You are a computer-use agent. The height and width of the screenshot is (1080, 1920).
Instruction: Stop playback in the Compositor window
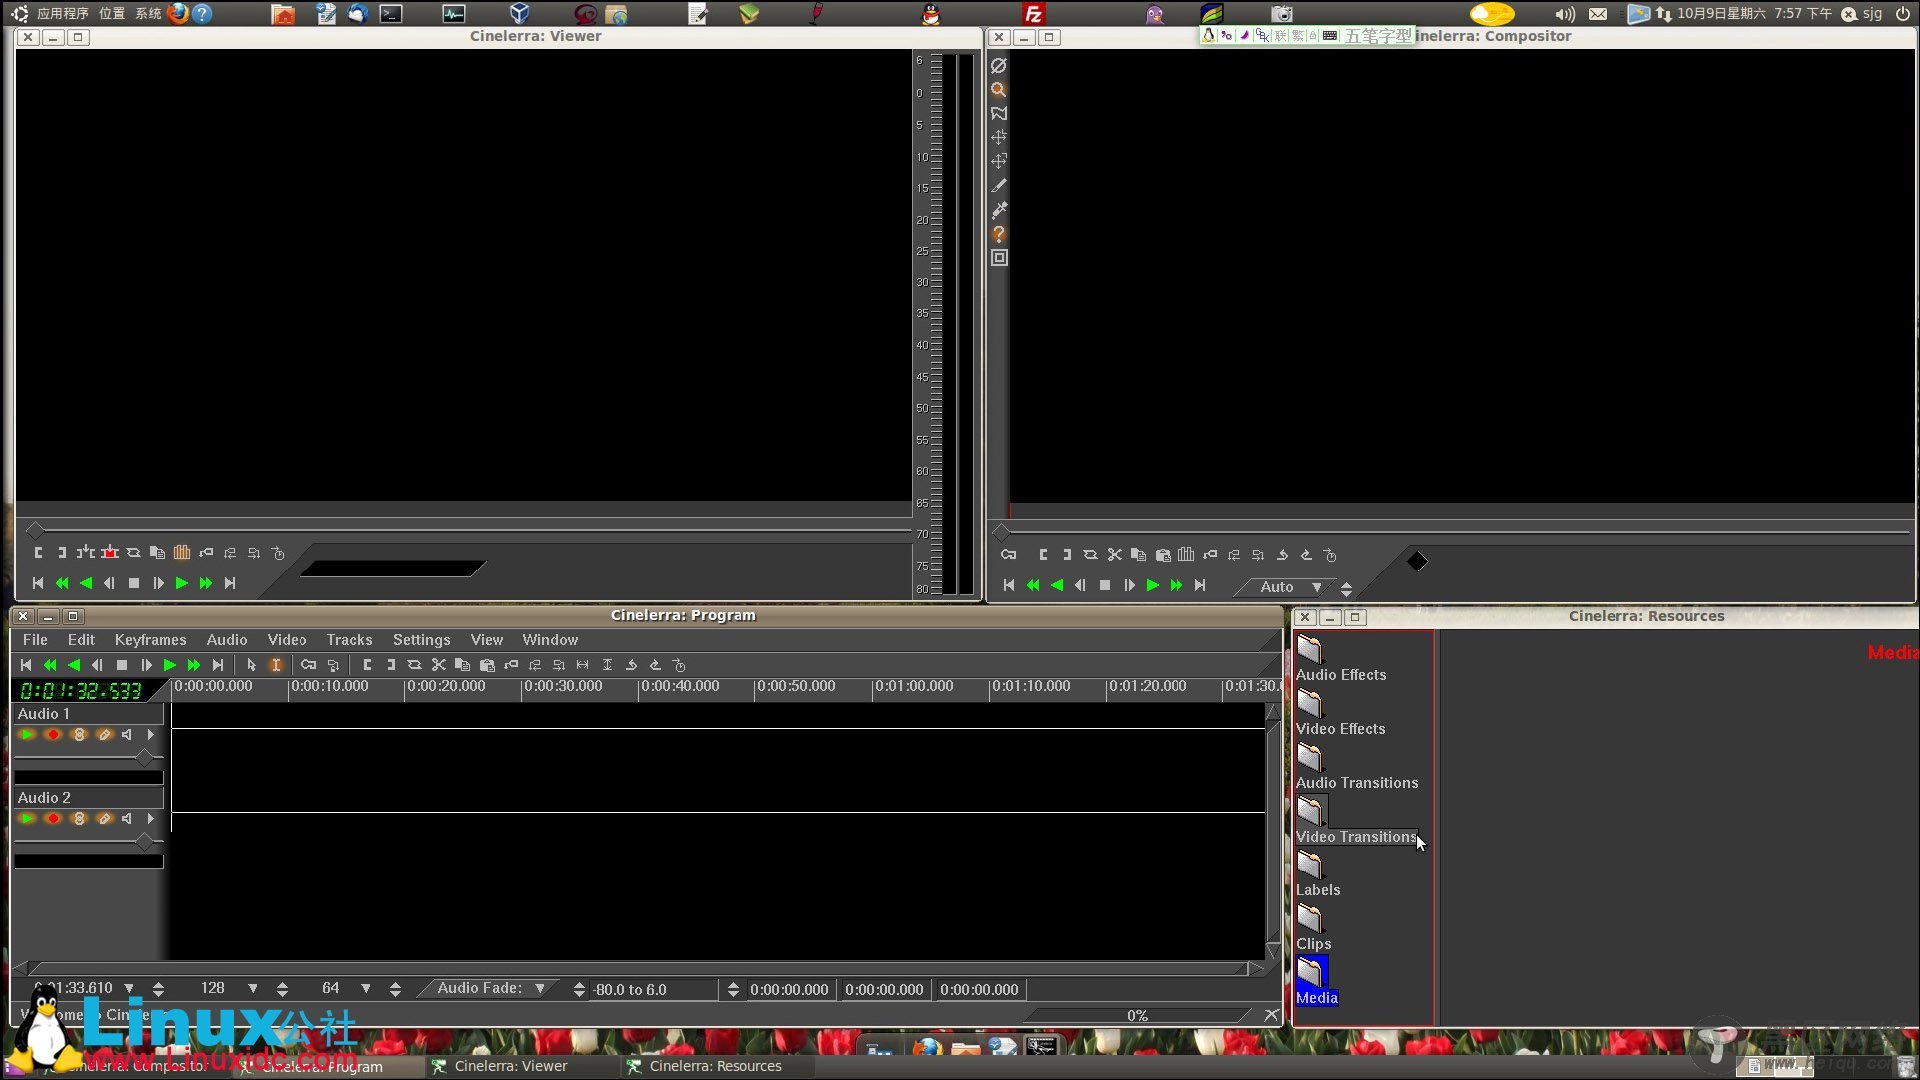tap(1104, 585)
